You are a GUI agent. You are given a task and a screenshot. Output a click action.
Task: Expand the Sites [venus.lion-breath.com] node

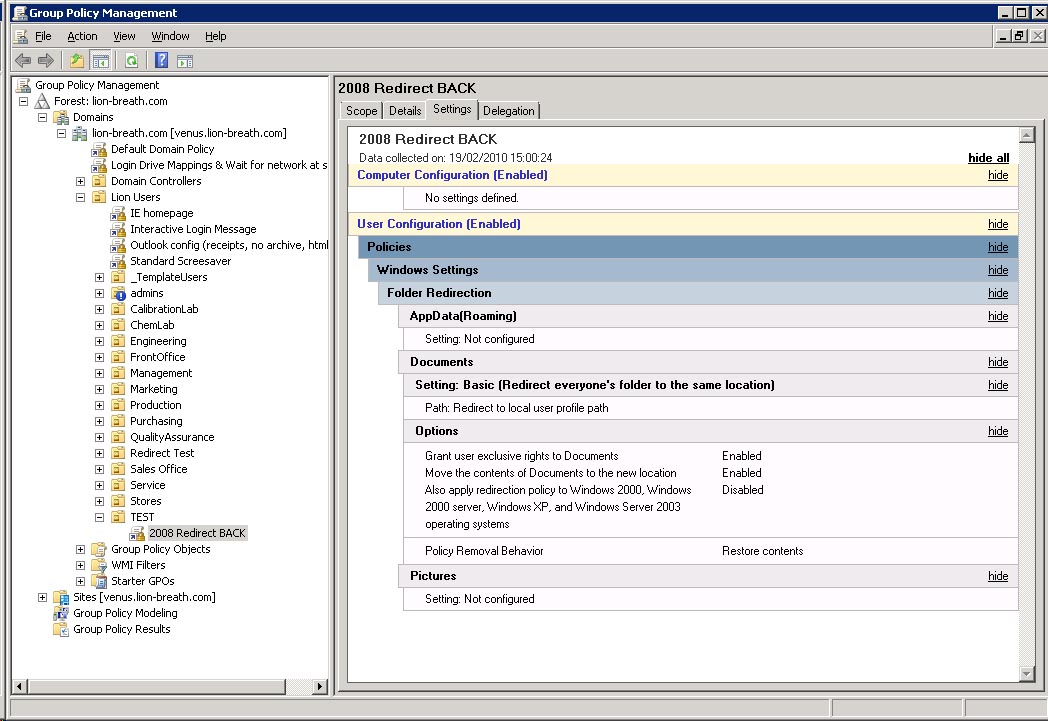42,598
